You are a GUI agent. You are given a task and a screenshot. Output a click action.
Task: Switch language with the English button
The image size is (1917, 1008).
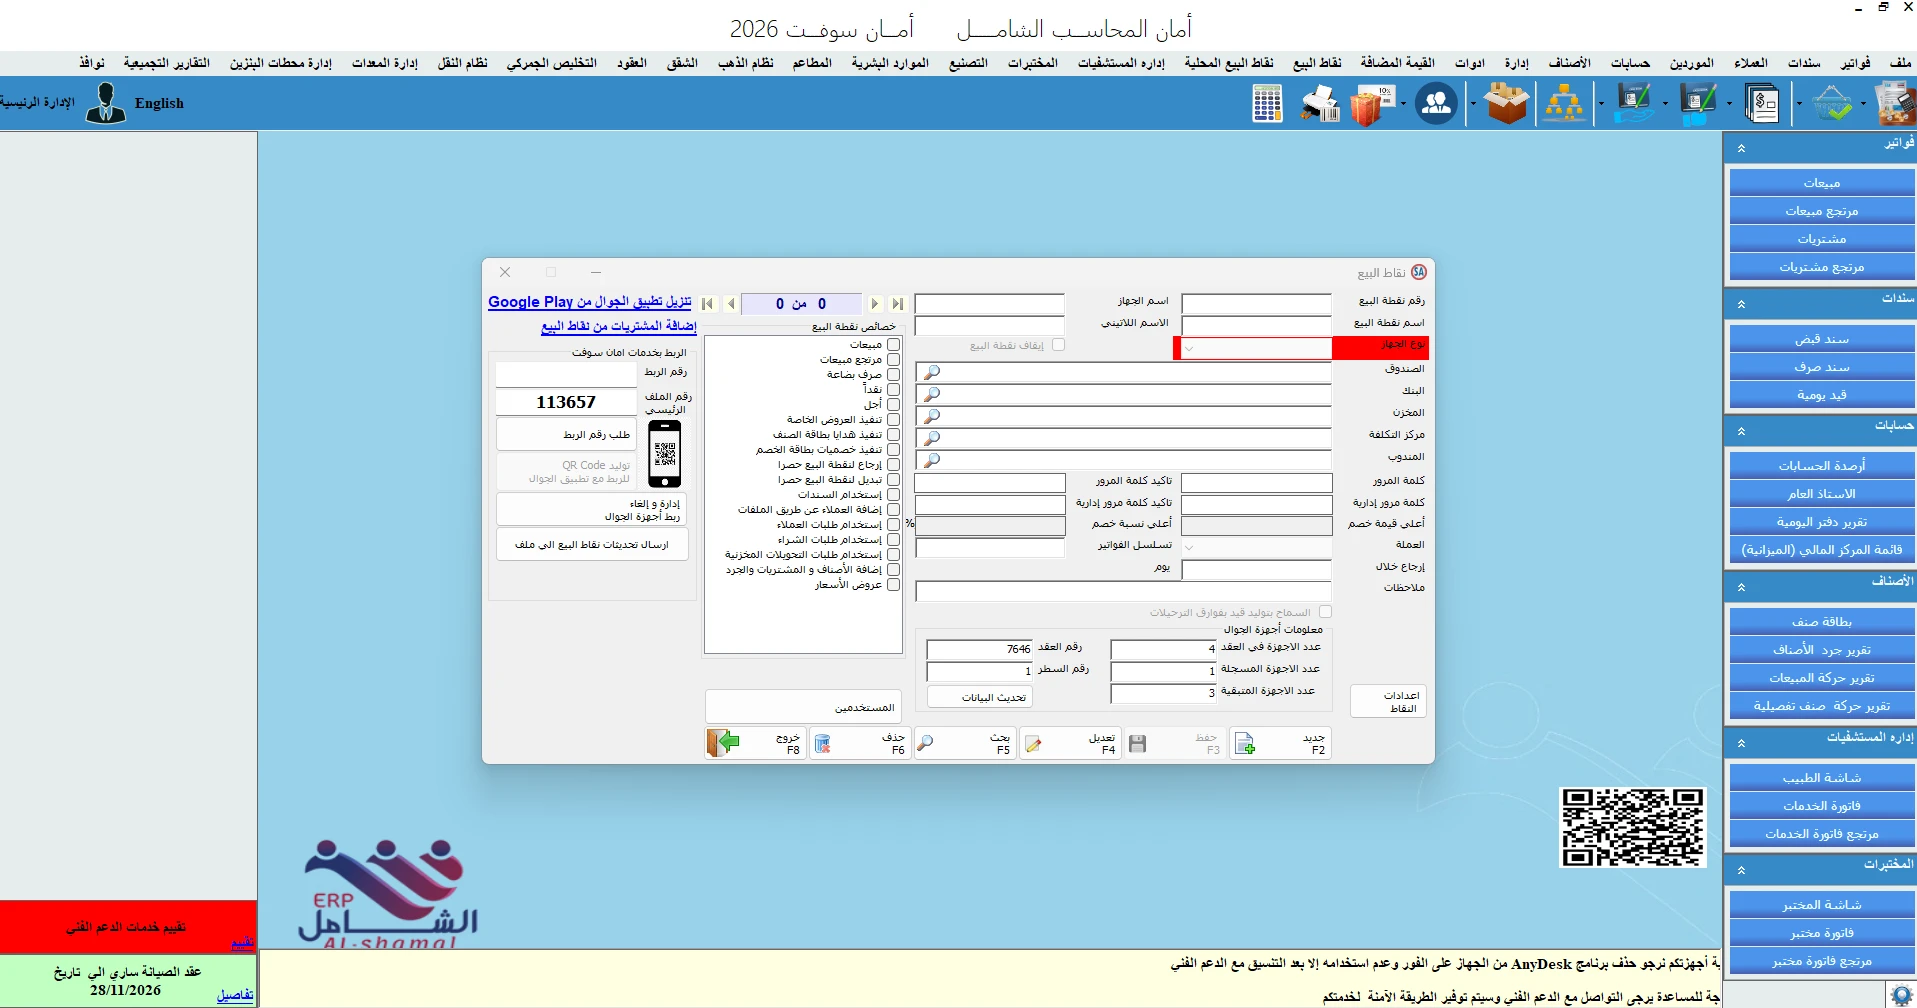[159, 103]
